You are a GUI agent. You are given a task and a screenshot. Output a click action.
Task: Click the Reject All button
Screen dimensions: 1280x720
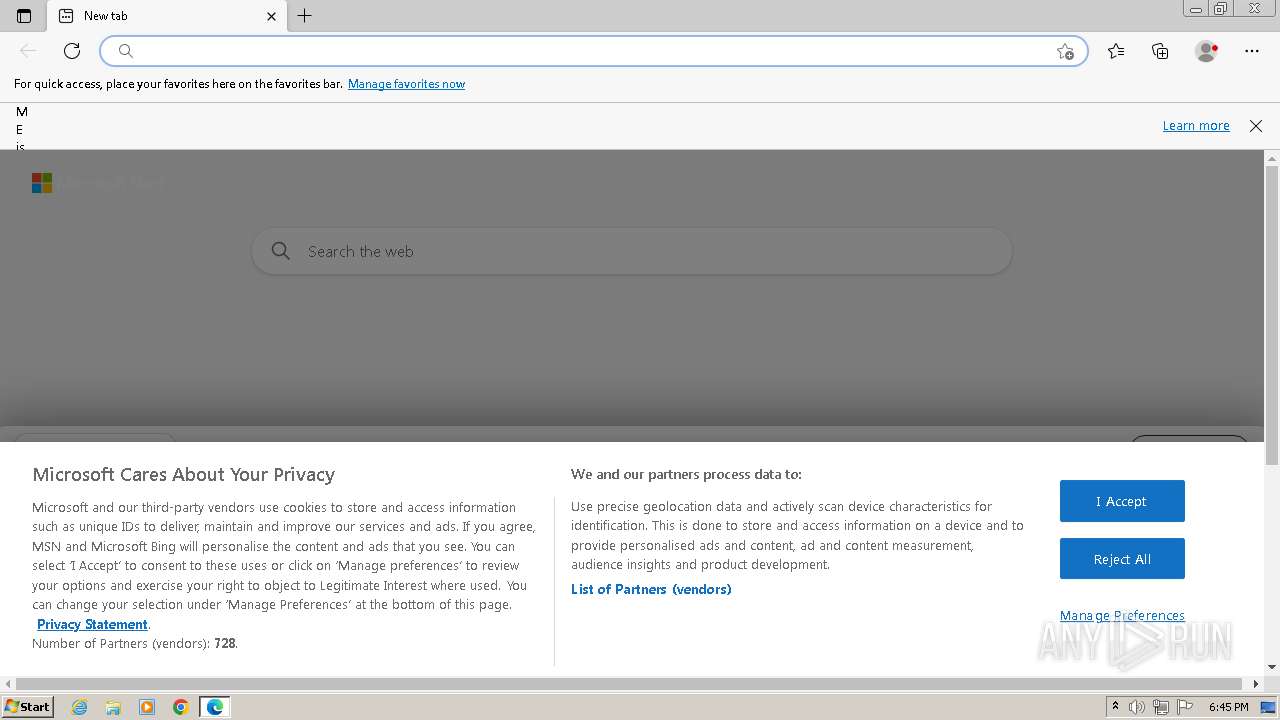click(1122, 559)
